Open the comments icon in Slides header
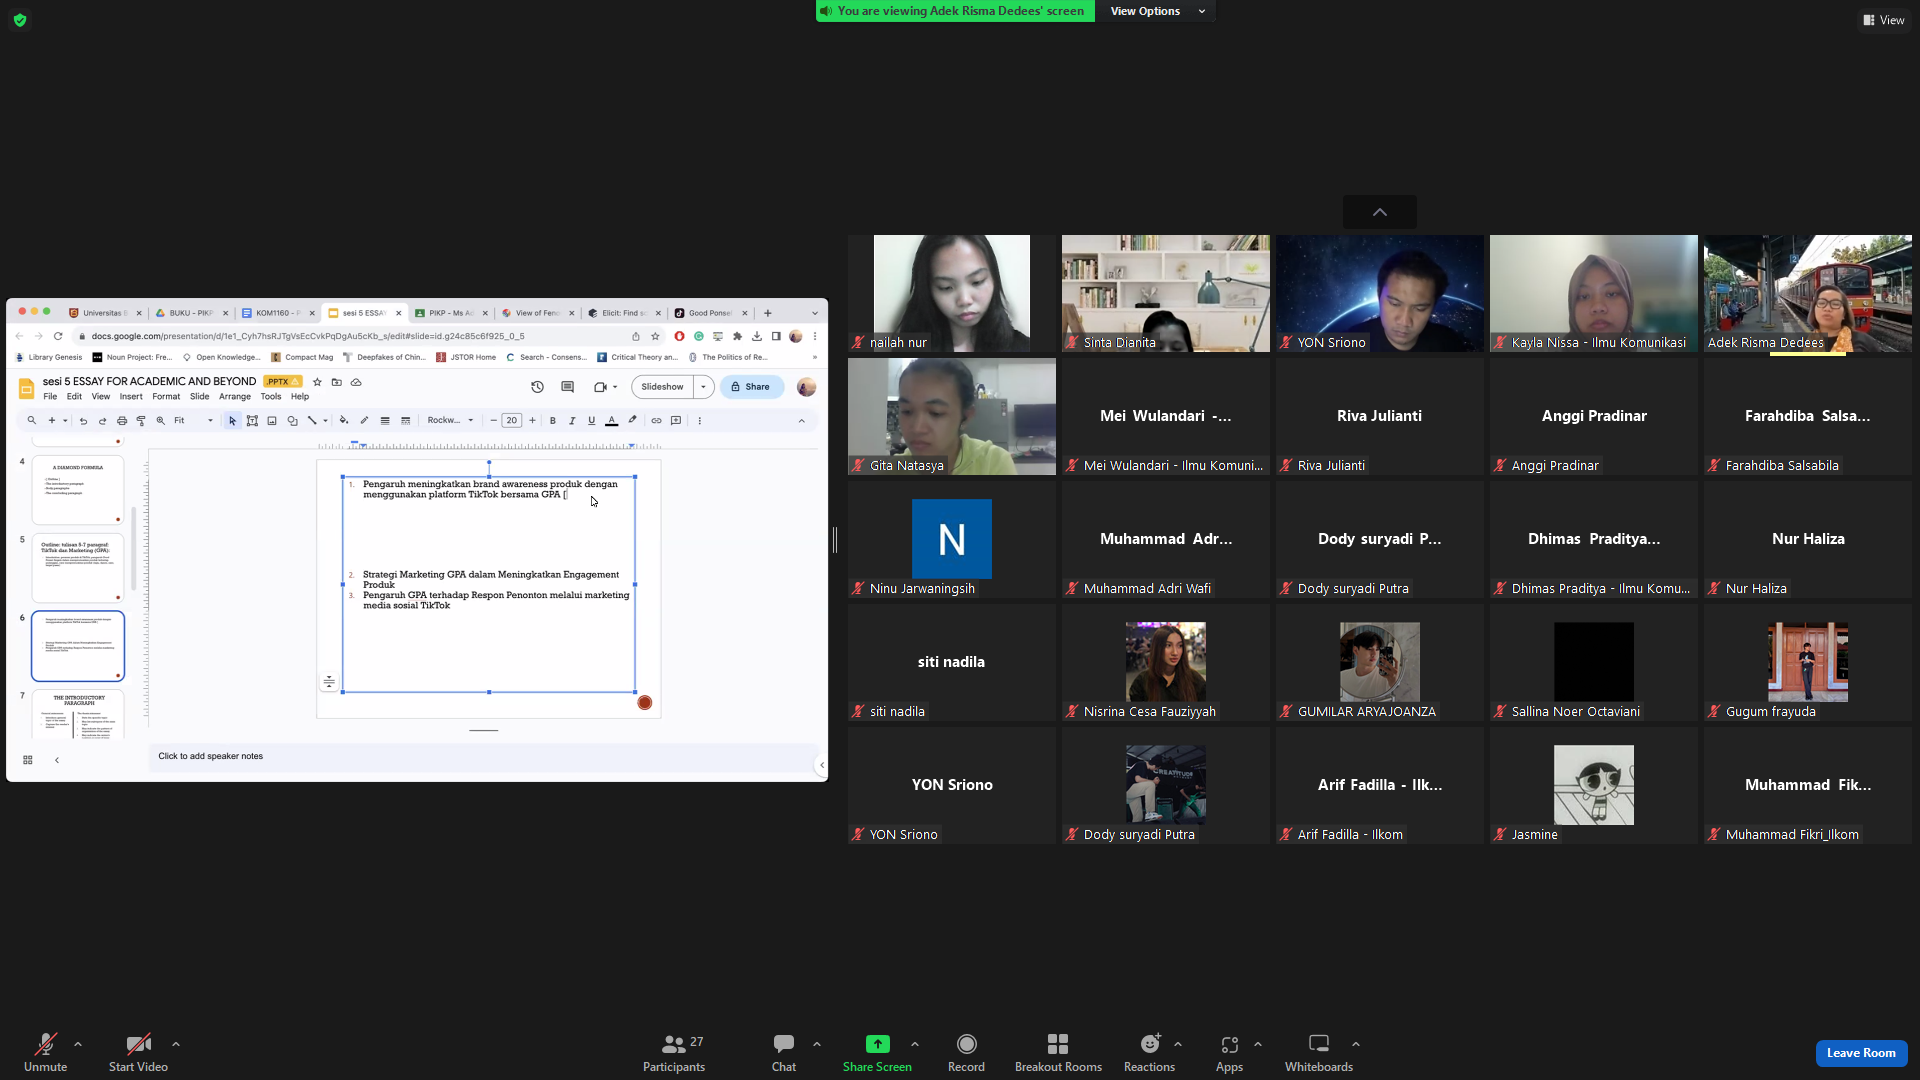The image size is (1920, 1080). click(x=568, y=387)
